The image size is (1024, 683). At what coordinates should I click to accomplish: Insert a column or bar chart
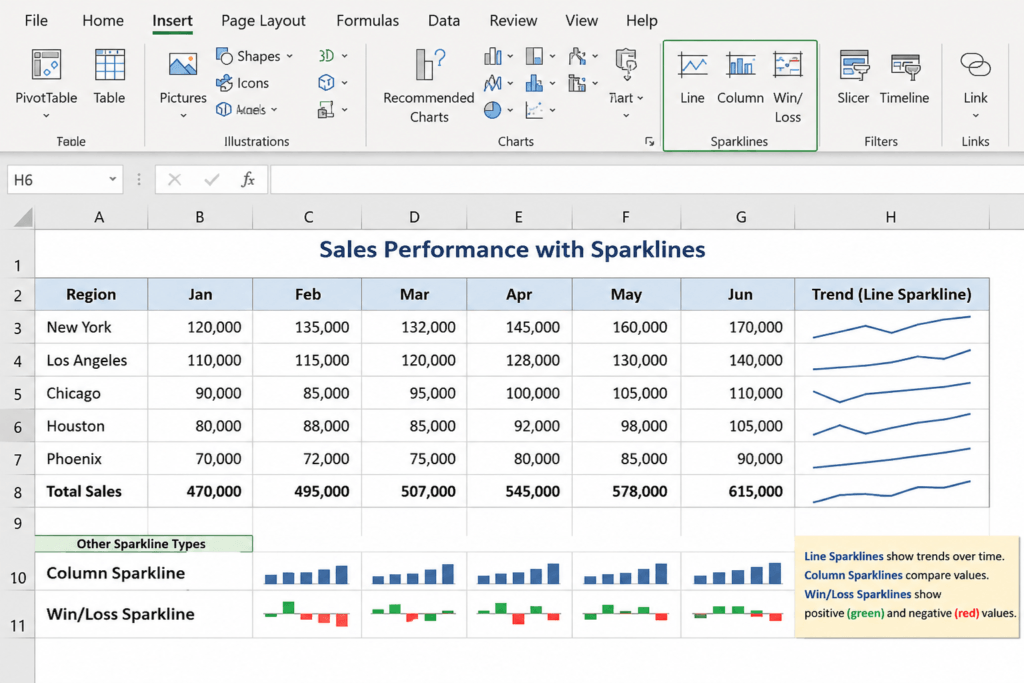pos(492,56)
